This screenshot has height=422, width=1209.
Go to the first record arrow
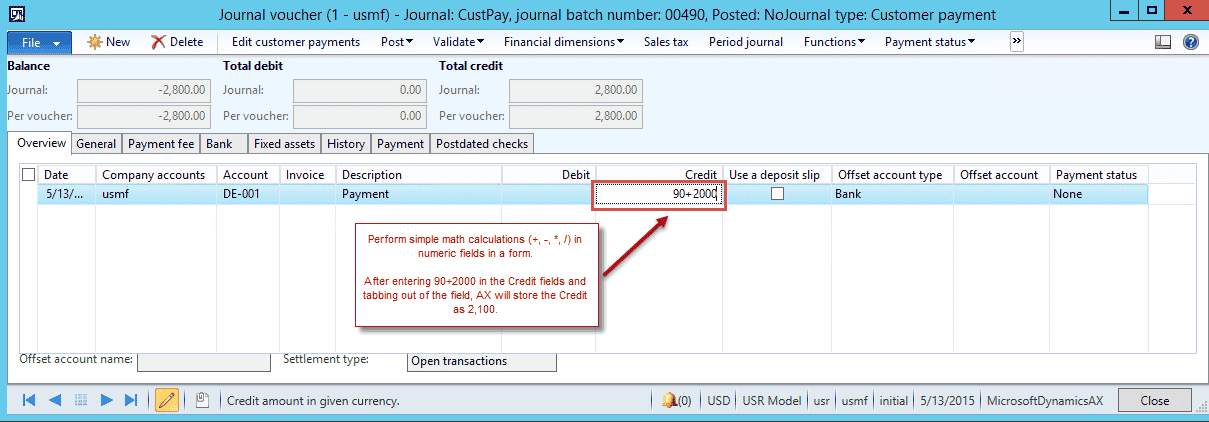(x=29, y=400)
